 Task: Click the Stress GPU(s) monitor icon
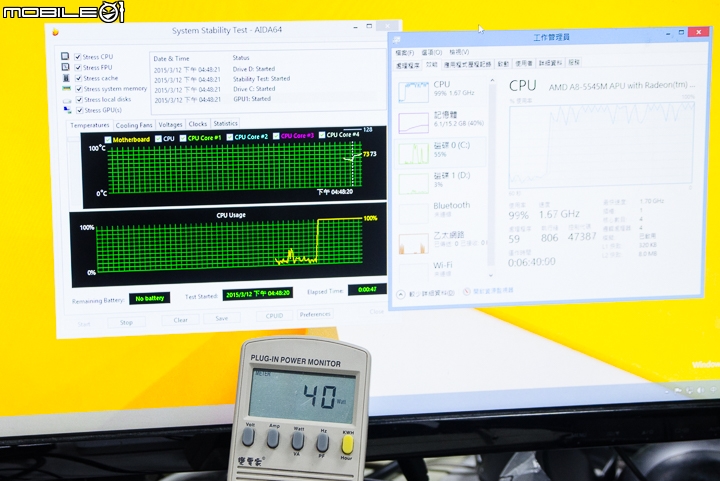point(67,110)
